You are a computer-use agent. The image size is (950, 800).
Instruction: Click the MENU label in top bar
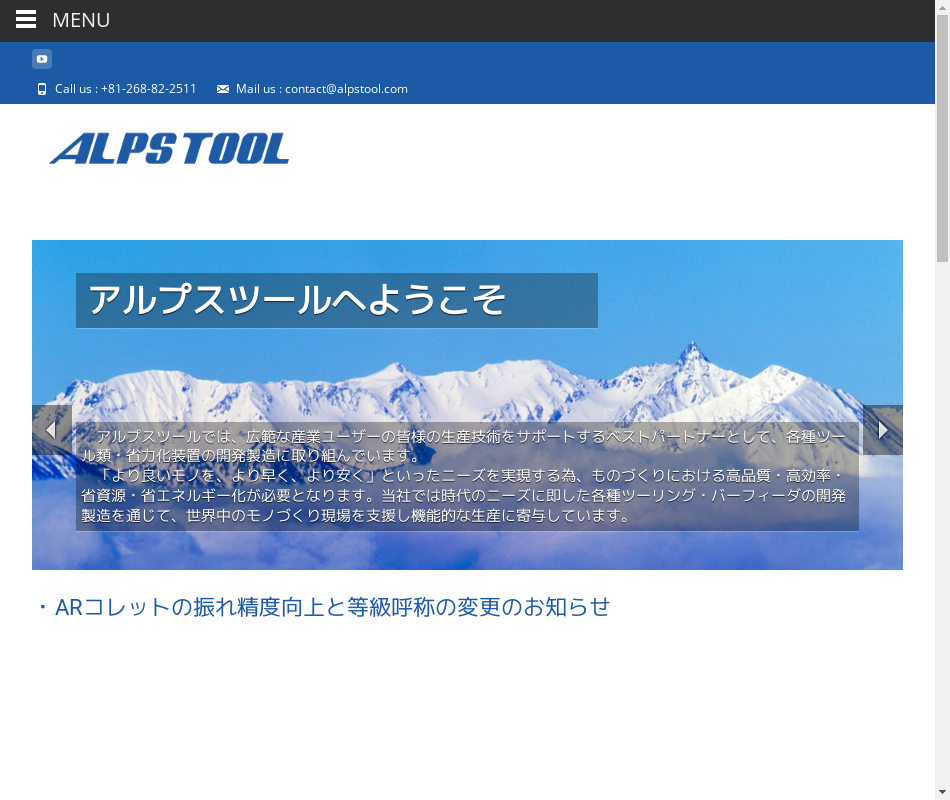click(81, 20)
